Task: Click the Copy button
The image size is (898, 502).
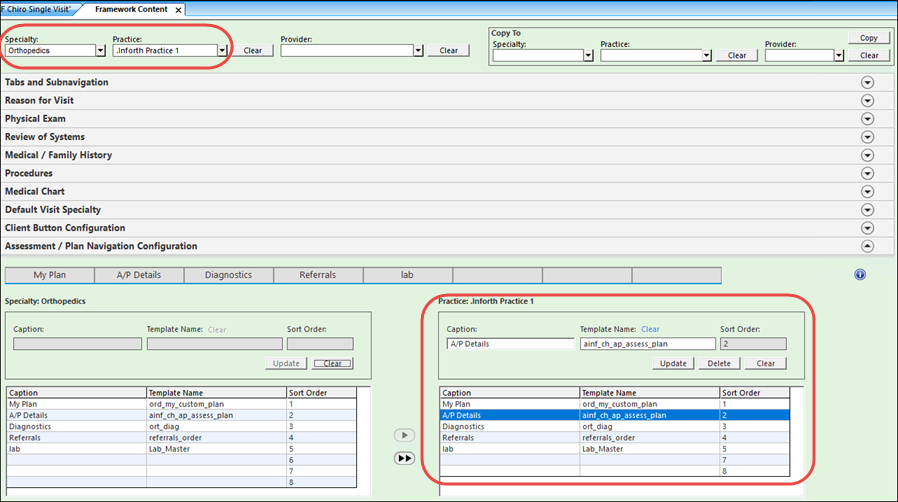Action: 869,38
